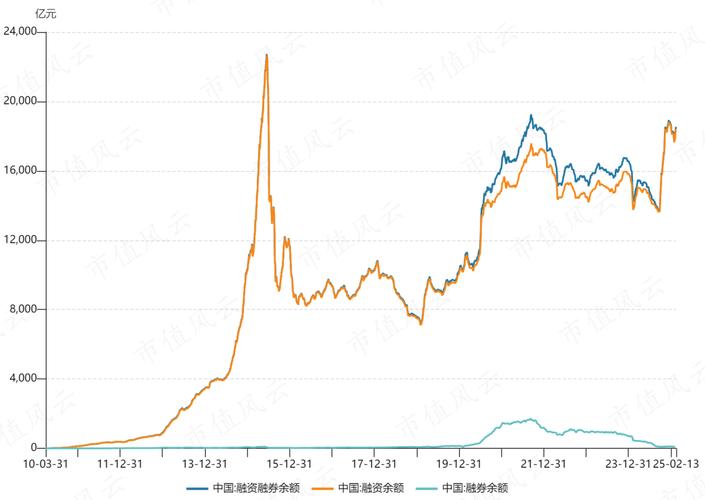This screenshot has width=705, height=500.
Task: Click the 10-03-31 x-axis date label
Action: (x=46, y=463)
